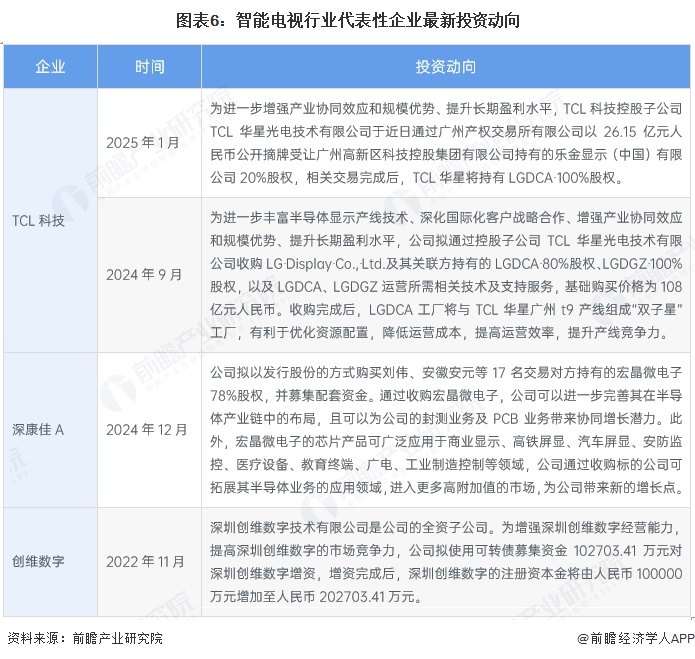Click the investment text mentioning 26.15 亿元
The image size is (695, 659).
click(x=445, y=143)
